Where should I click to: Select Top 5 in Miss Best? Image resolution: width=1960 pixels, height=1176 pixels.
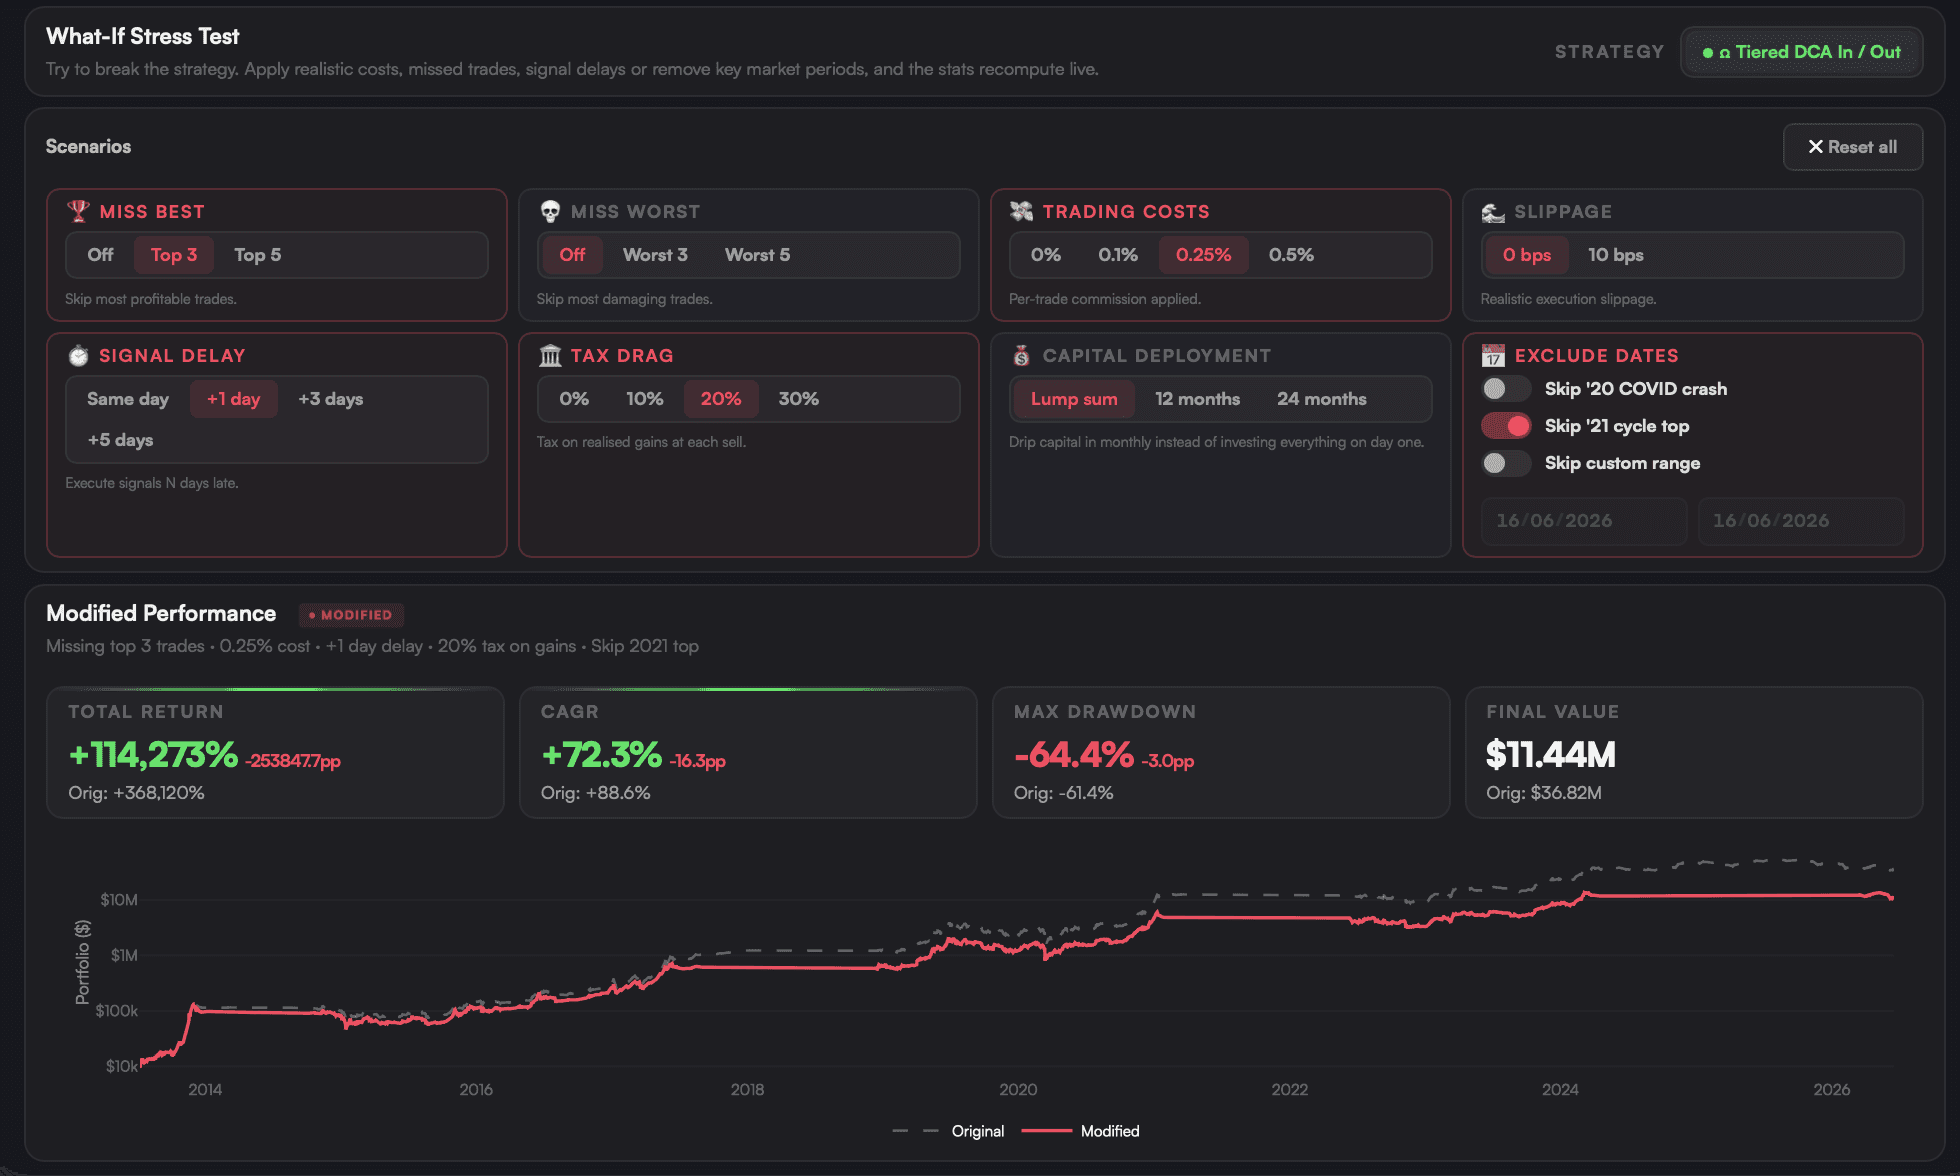point(257,255)
